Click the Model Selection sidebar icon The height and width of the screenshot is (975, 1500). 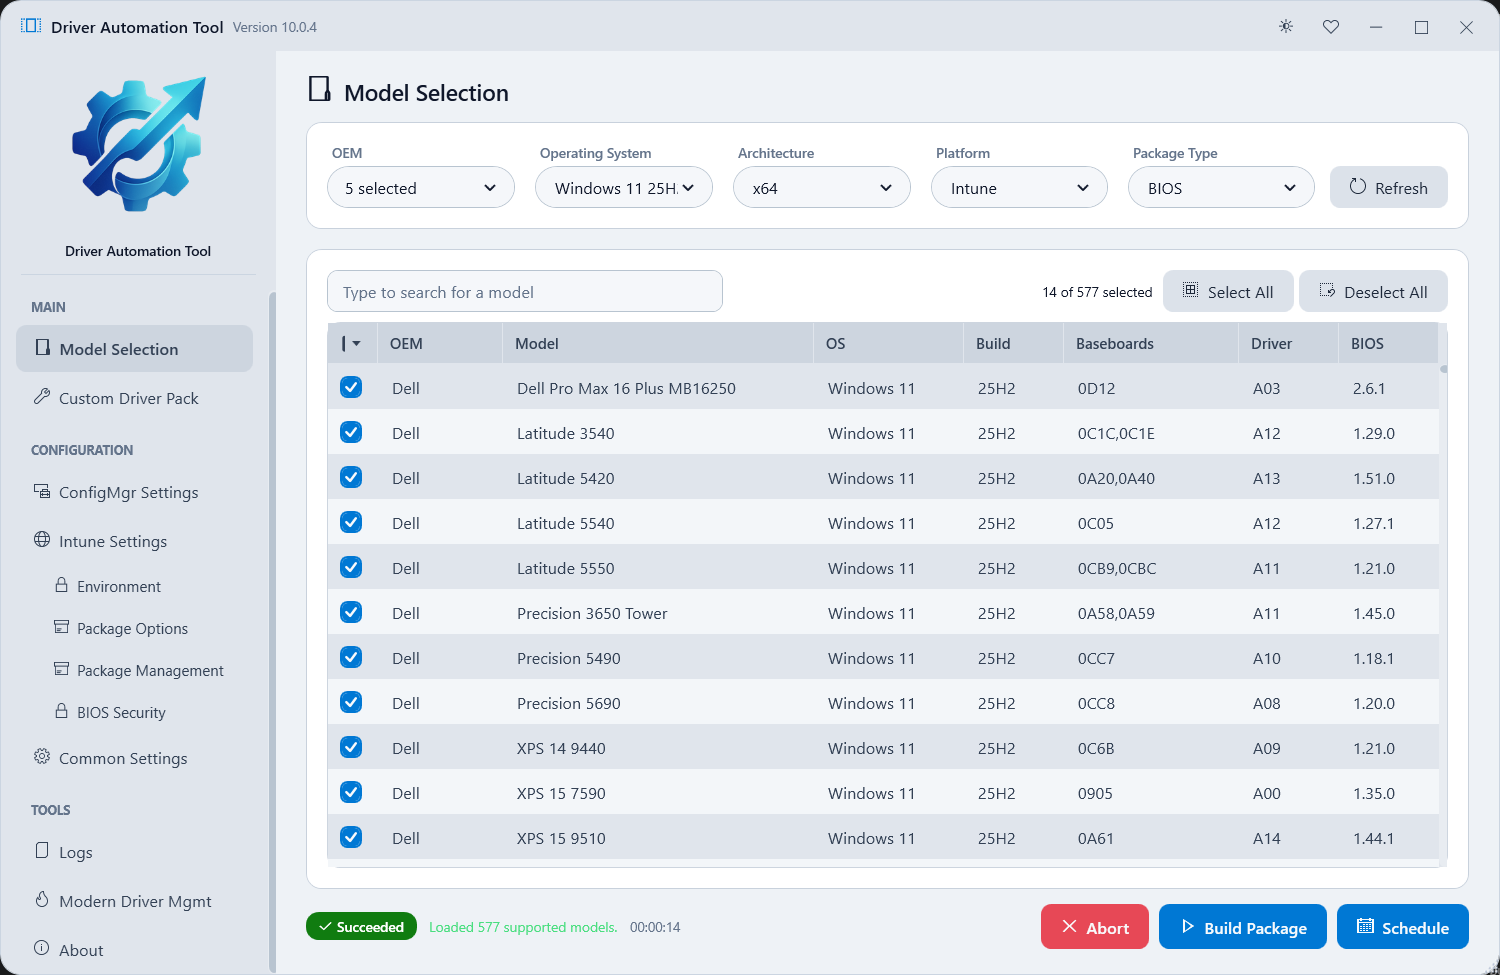tap(42, 348)
